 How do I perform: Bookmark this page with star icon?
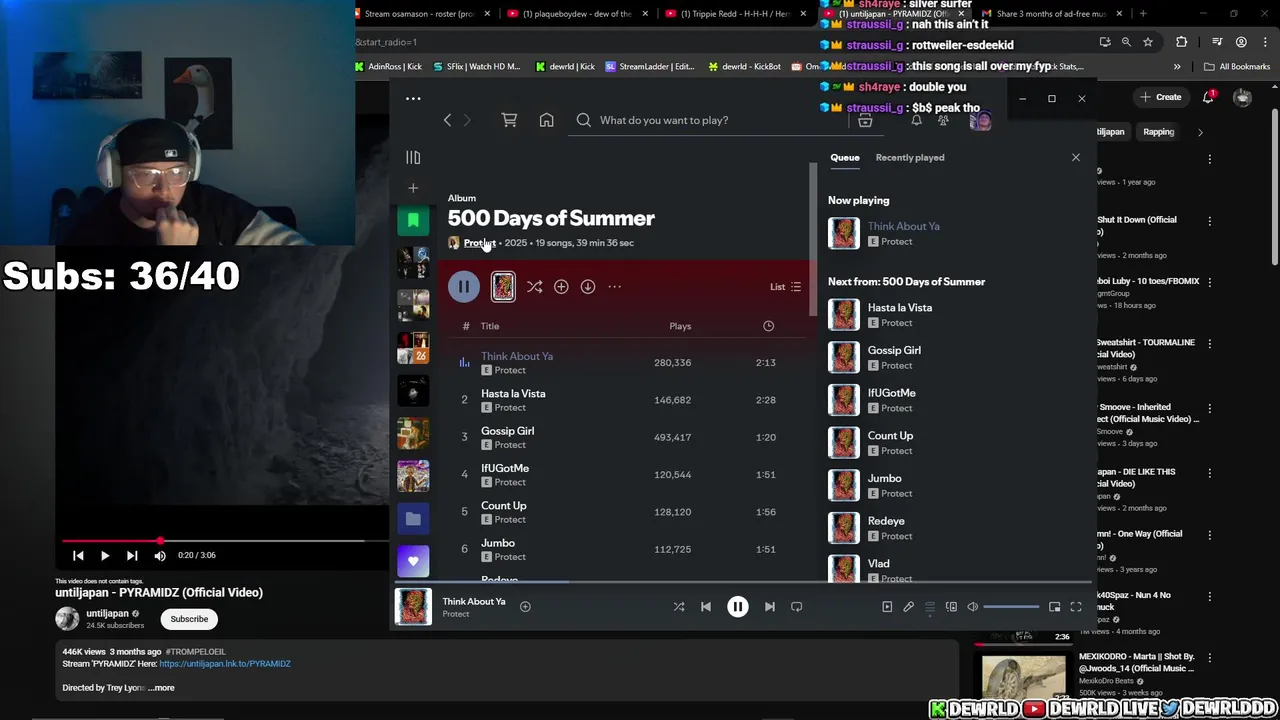coord(1148,42)
